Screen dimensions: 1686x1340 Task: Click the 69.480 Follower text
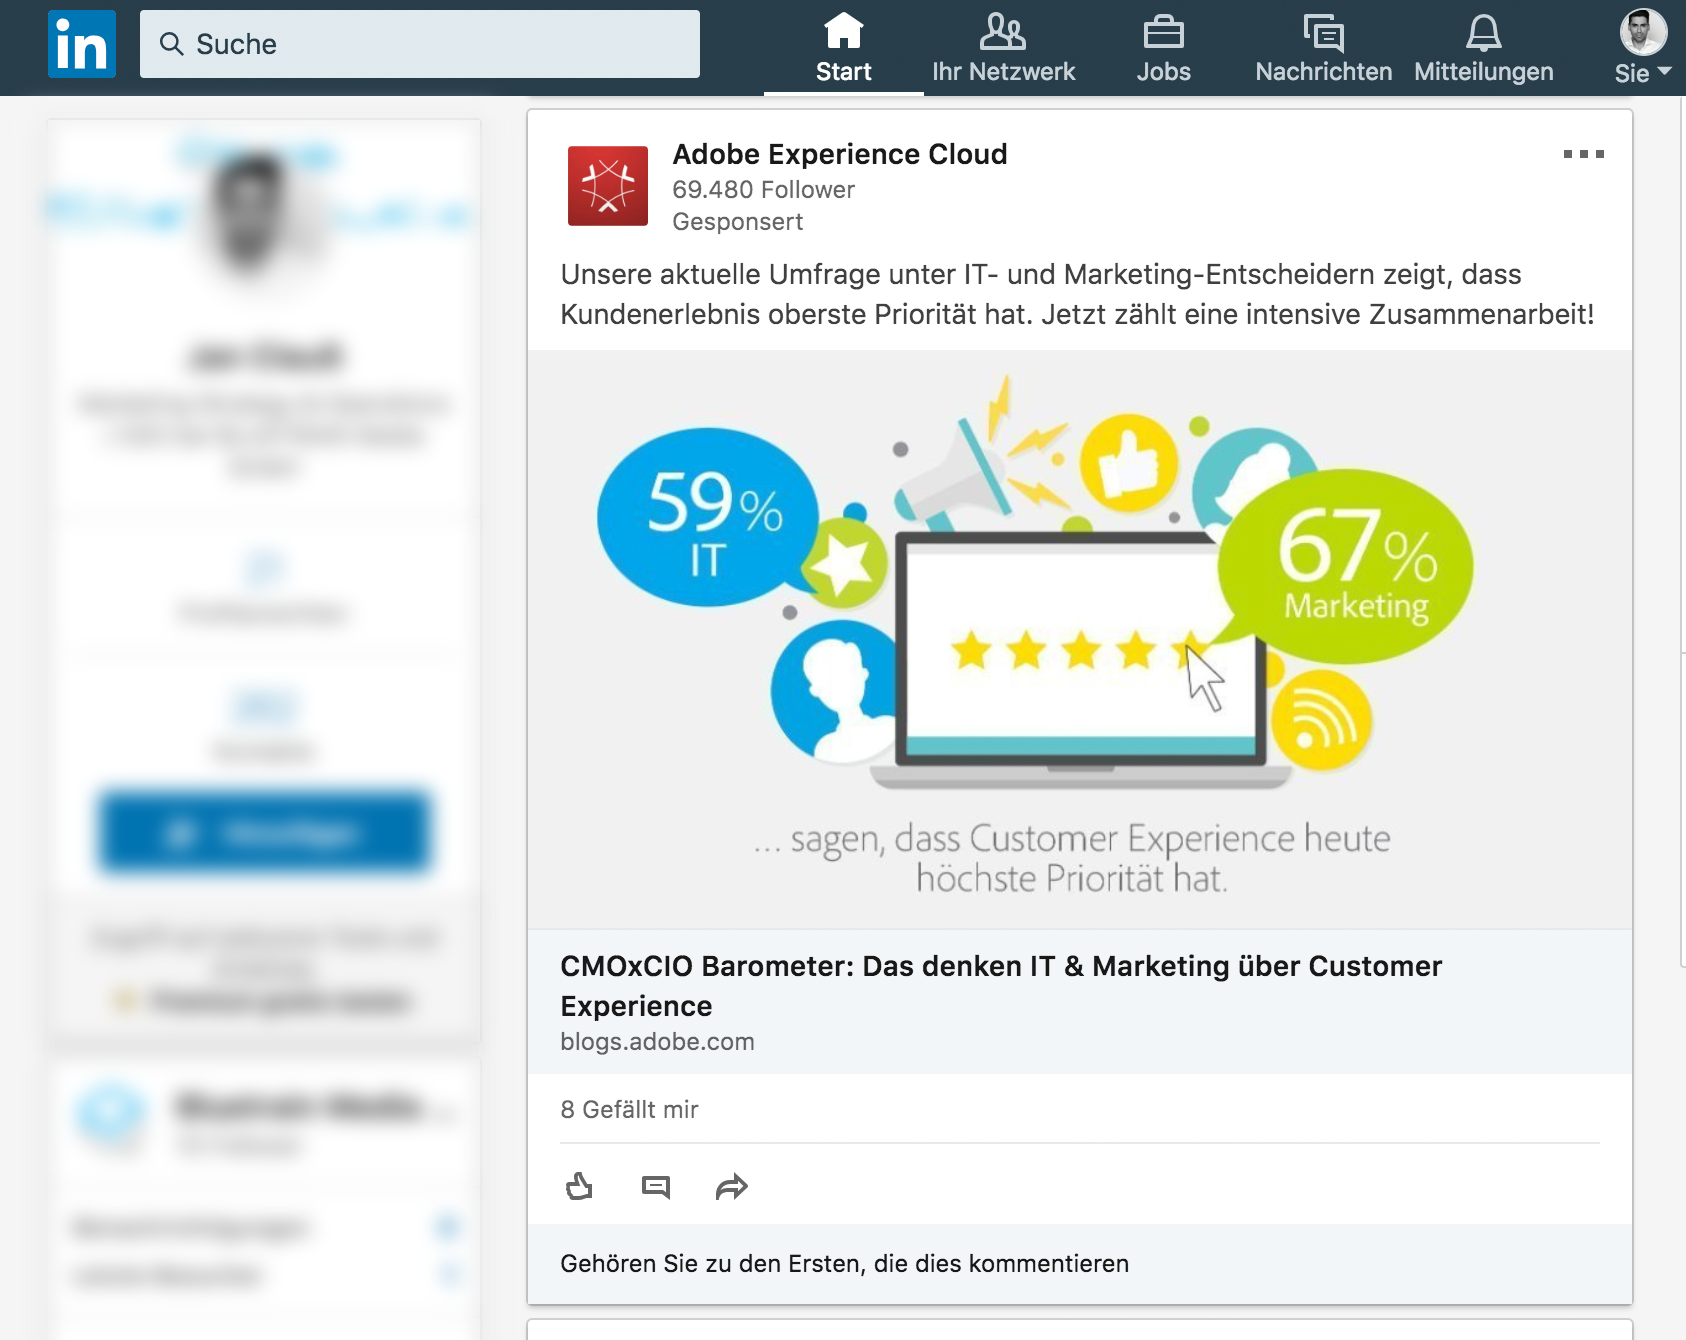[763, 190]
